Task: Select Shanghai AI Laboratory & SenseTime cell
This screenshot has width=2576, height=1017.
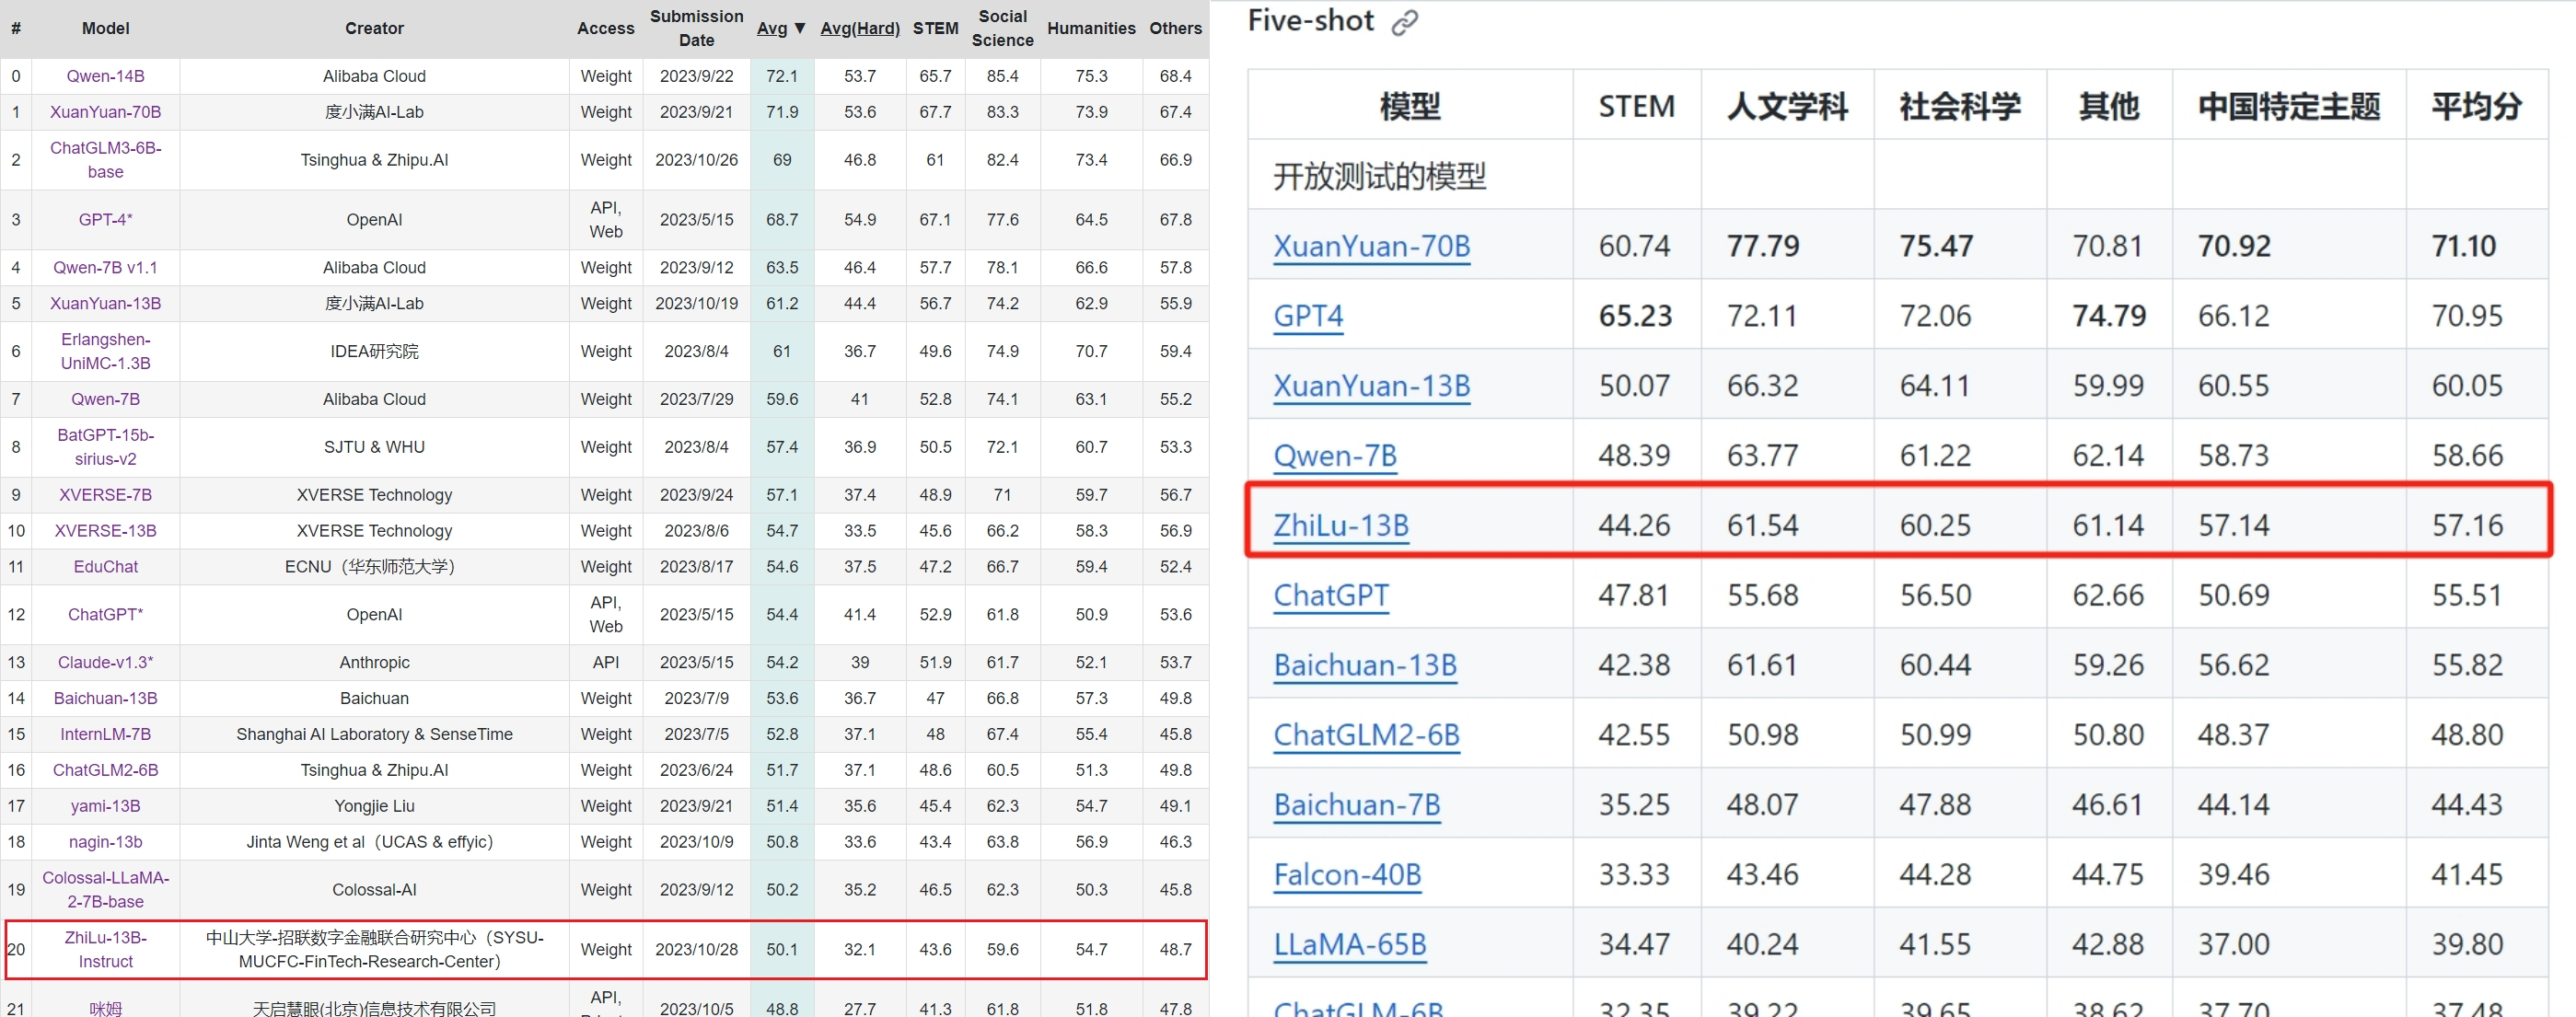Action: pyautogui.click(x=375, y=735)
